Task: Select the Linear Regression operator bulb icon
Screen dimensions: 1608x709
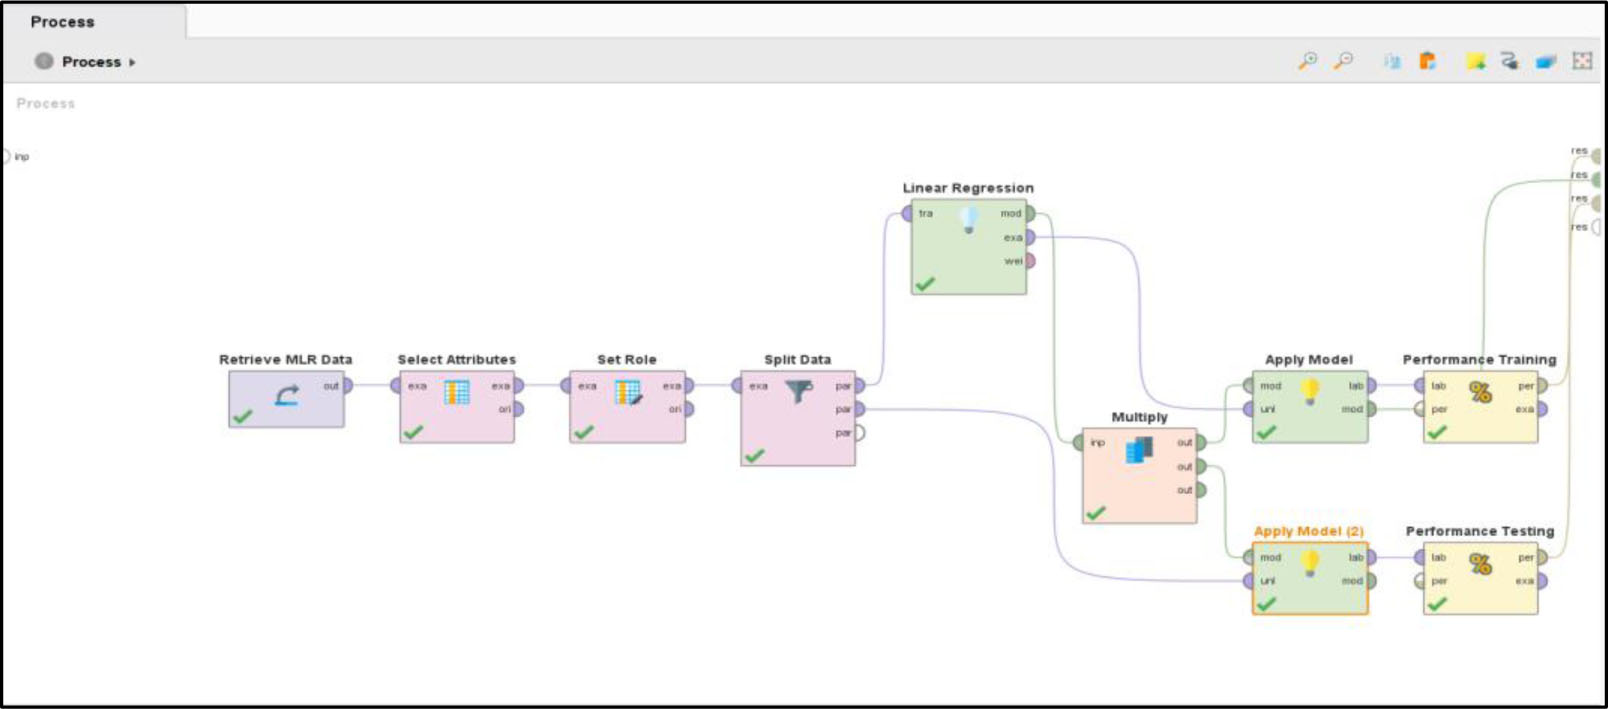Action: click(968, 219)
